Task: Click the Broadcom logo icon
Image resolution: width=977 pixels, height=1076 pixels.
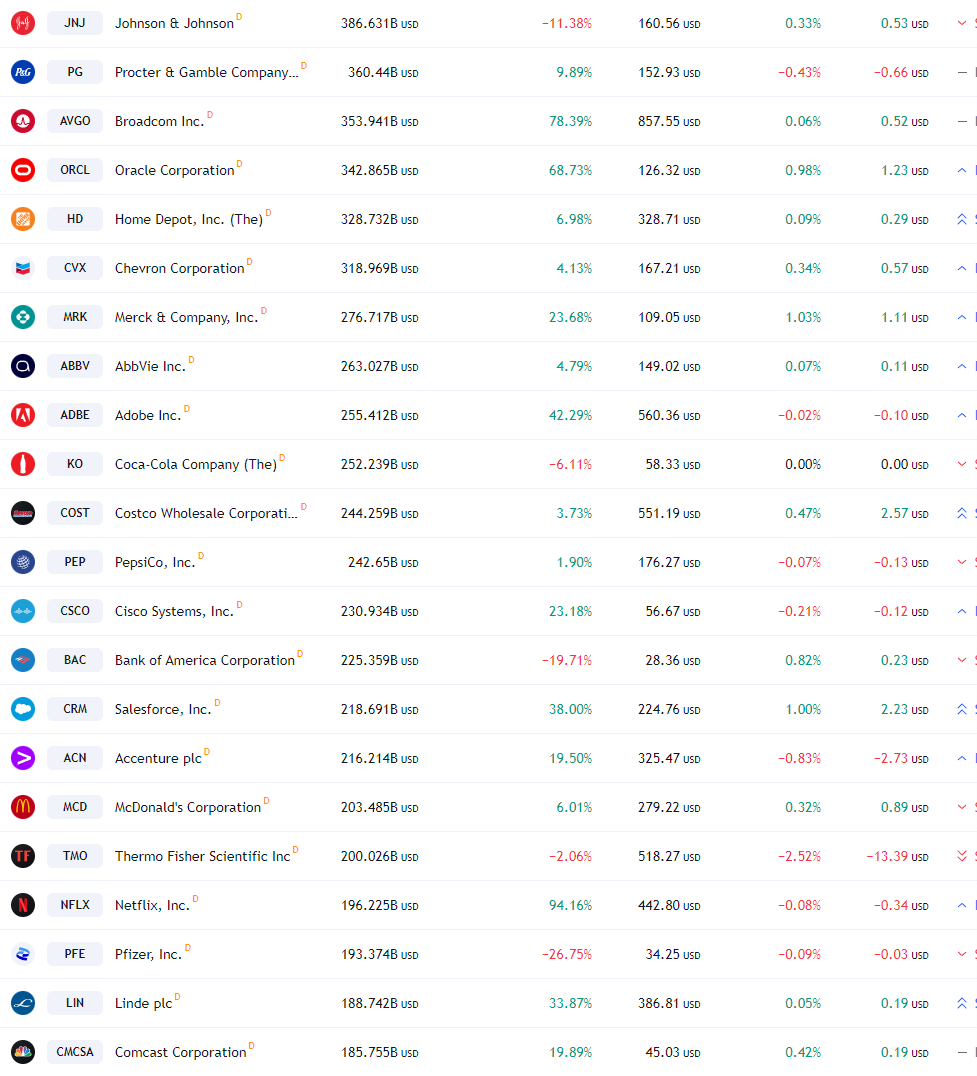Action: click(x=23, y=121)
